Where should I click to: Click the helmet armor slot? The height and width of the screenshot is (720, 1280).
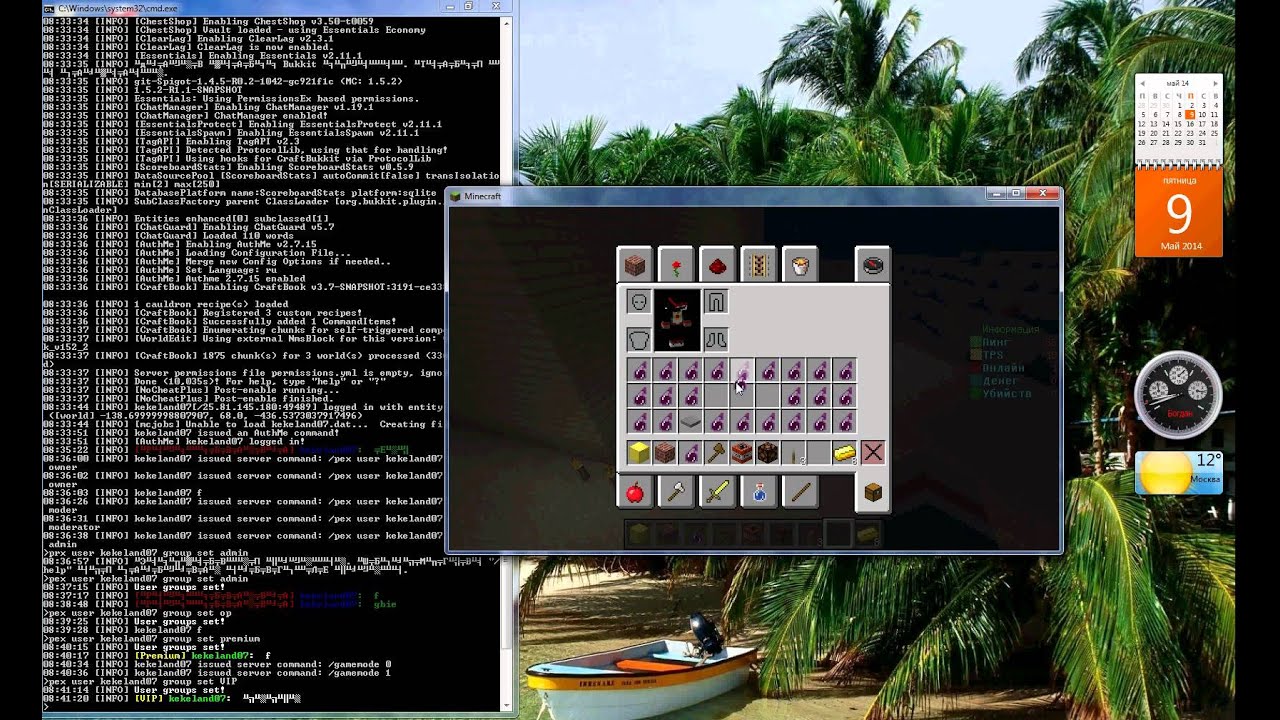pos(638,301)
